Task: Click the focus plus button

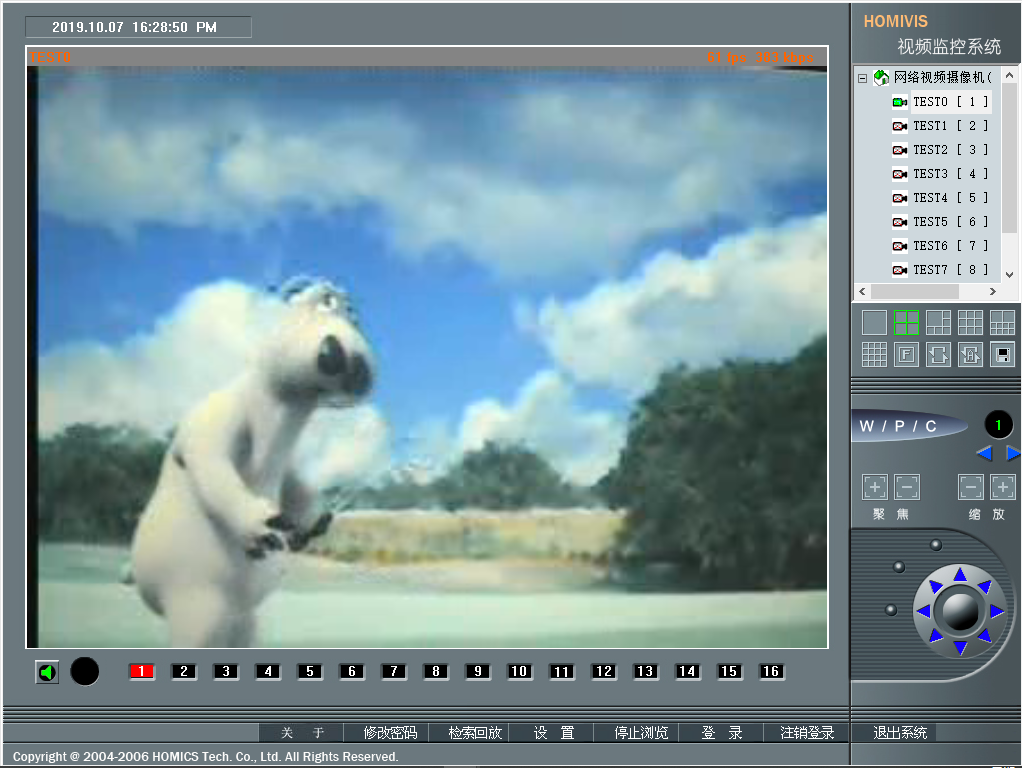Action: point(875,487)
